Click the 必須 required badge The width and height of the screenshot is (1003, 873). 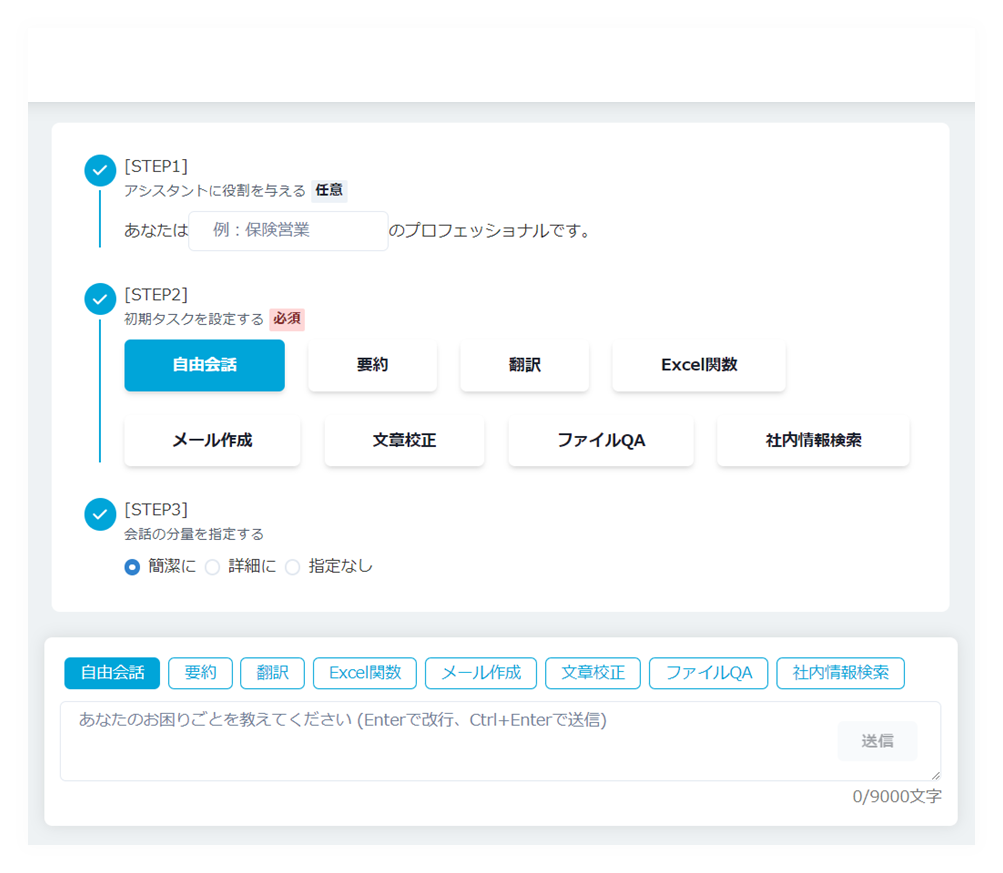(287, 319)
